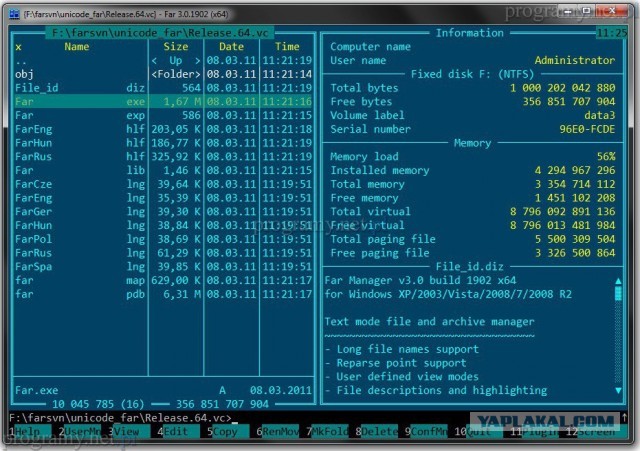
Task: Click the Size column header
Action: pos(176,47)
